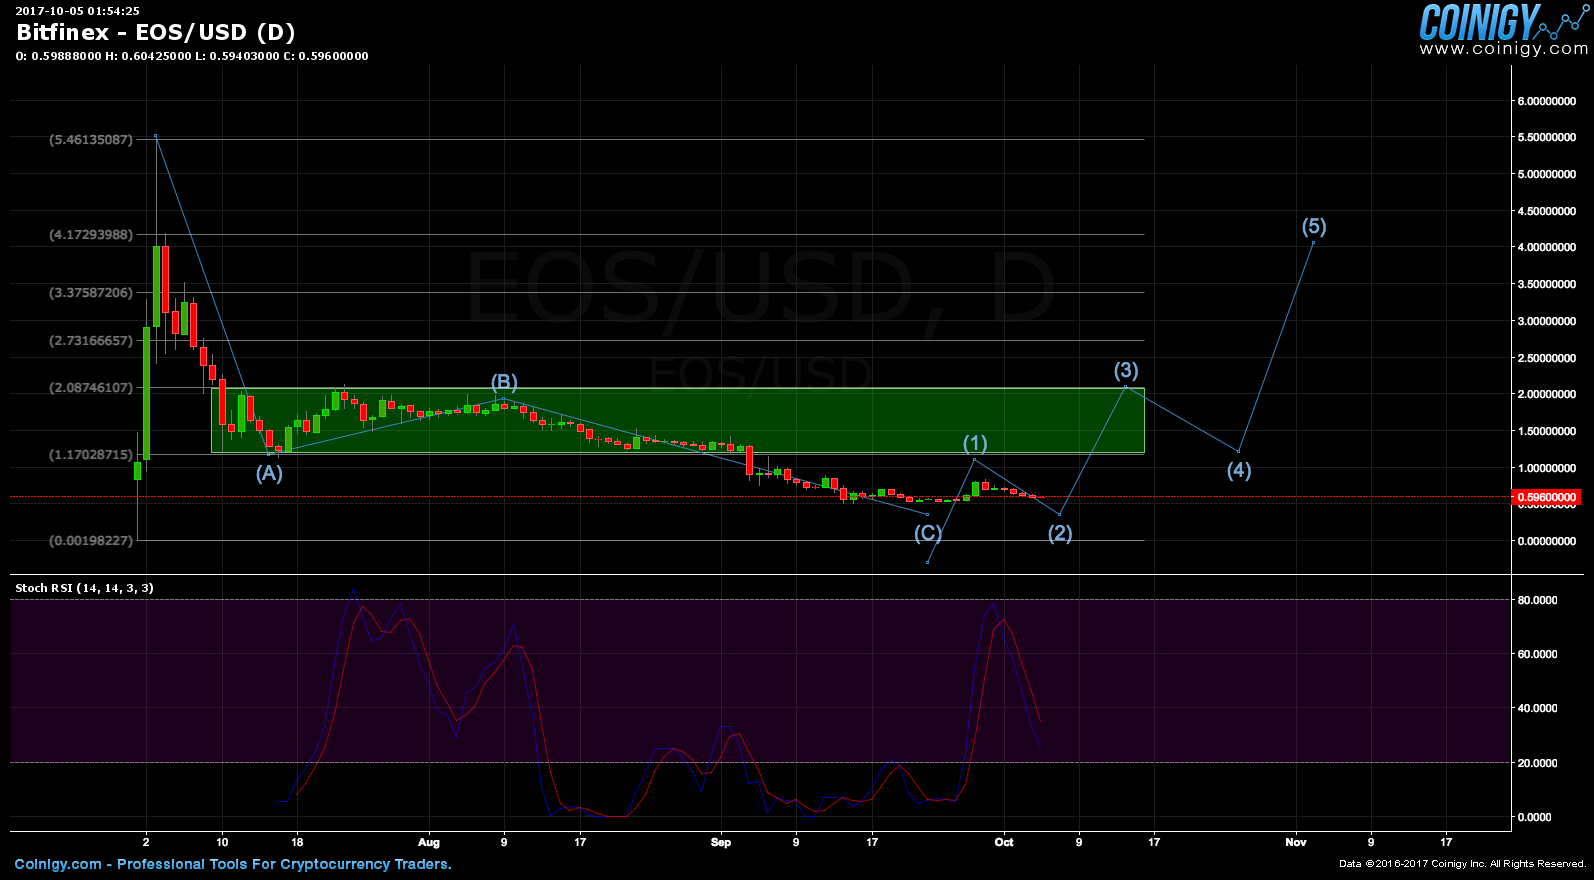1594x880 pixels.
Task: Click the Sep label on the date axis
Action: pyautogui.click(x=721, y=842)
